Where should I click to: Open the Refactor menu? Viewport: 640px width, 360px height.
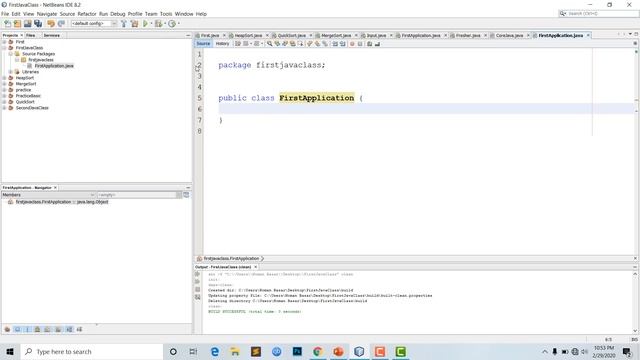pyautogui.click(x=87, y=14)
